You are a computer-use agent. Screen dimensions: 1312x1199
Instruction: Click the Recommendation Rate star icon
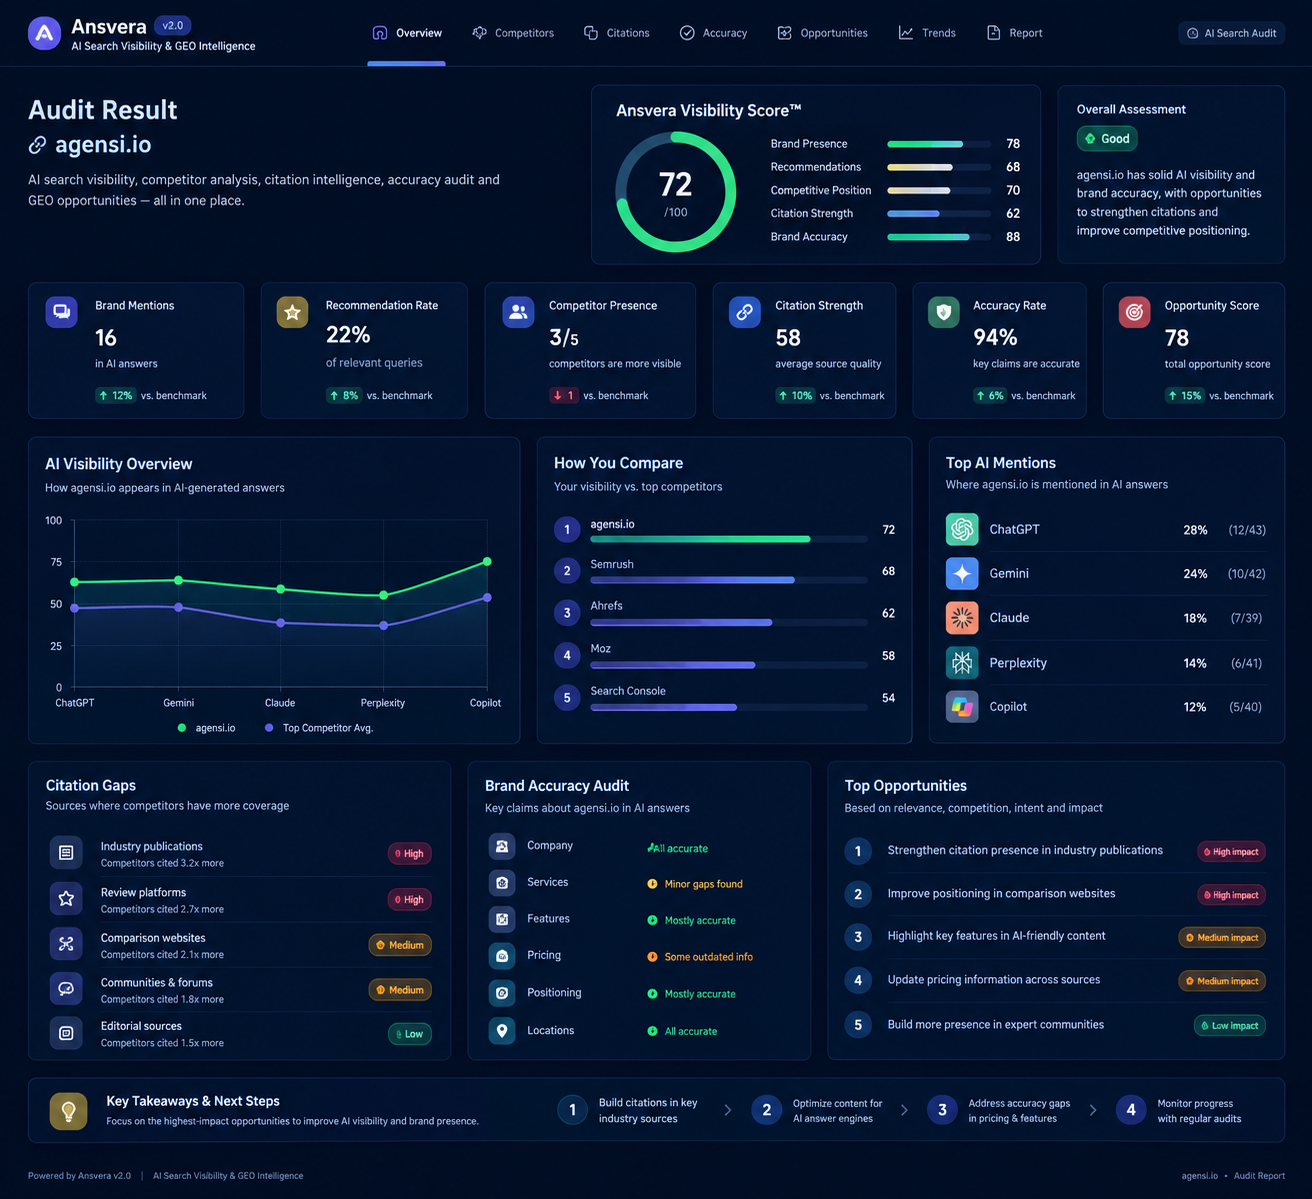point(292,312)
